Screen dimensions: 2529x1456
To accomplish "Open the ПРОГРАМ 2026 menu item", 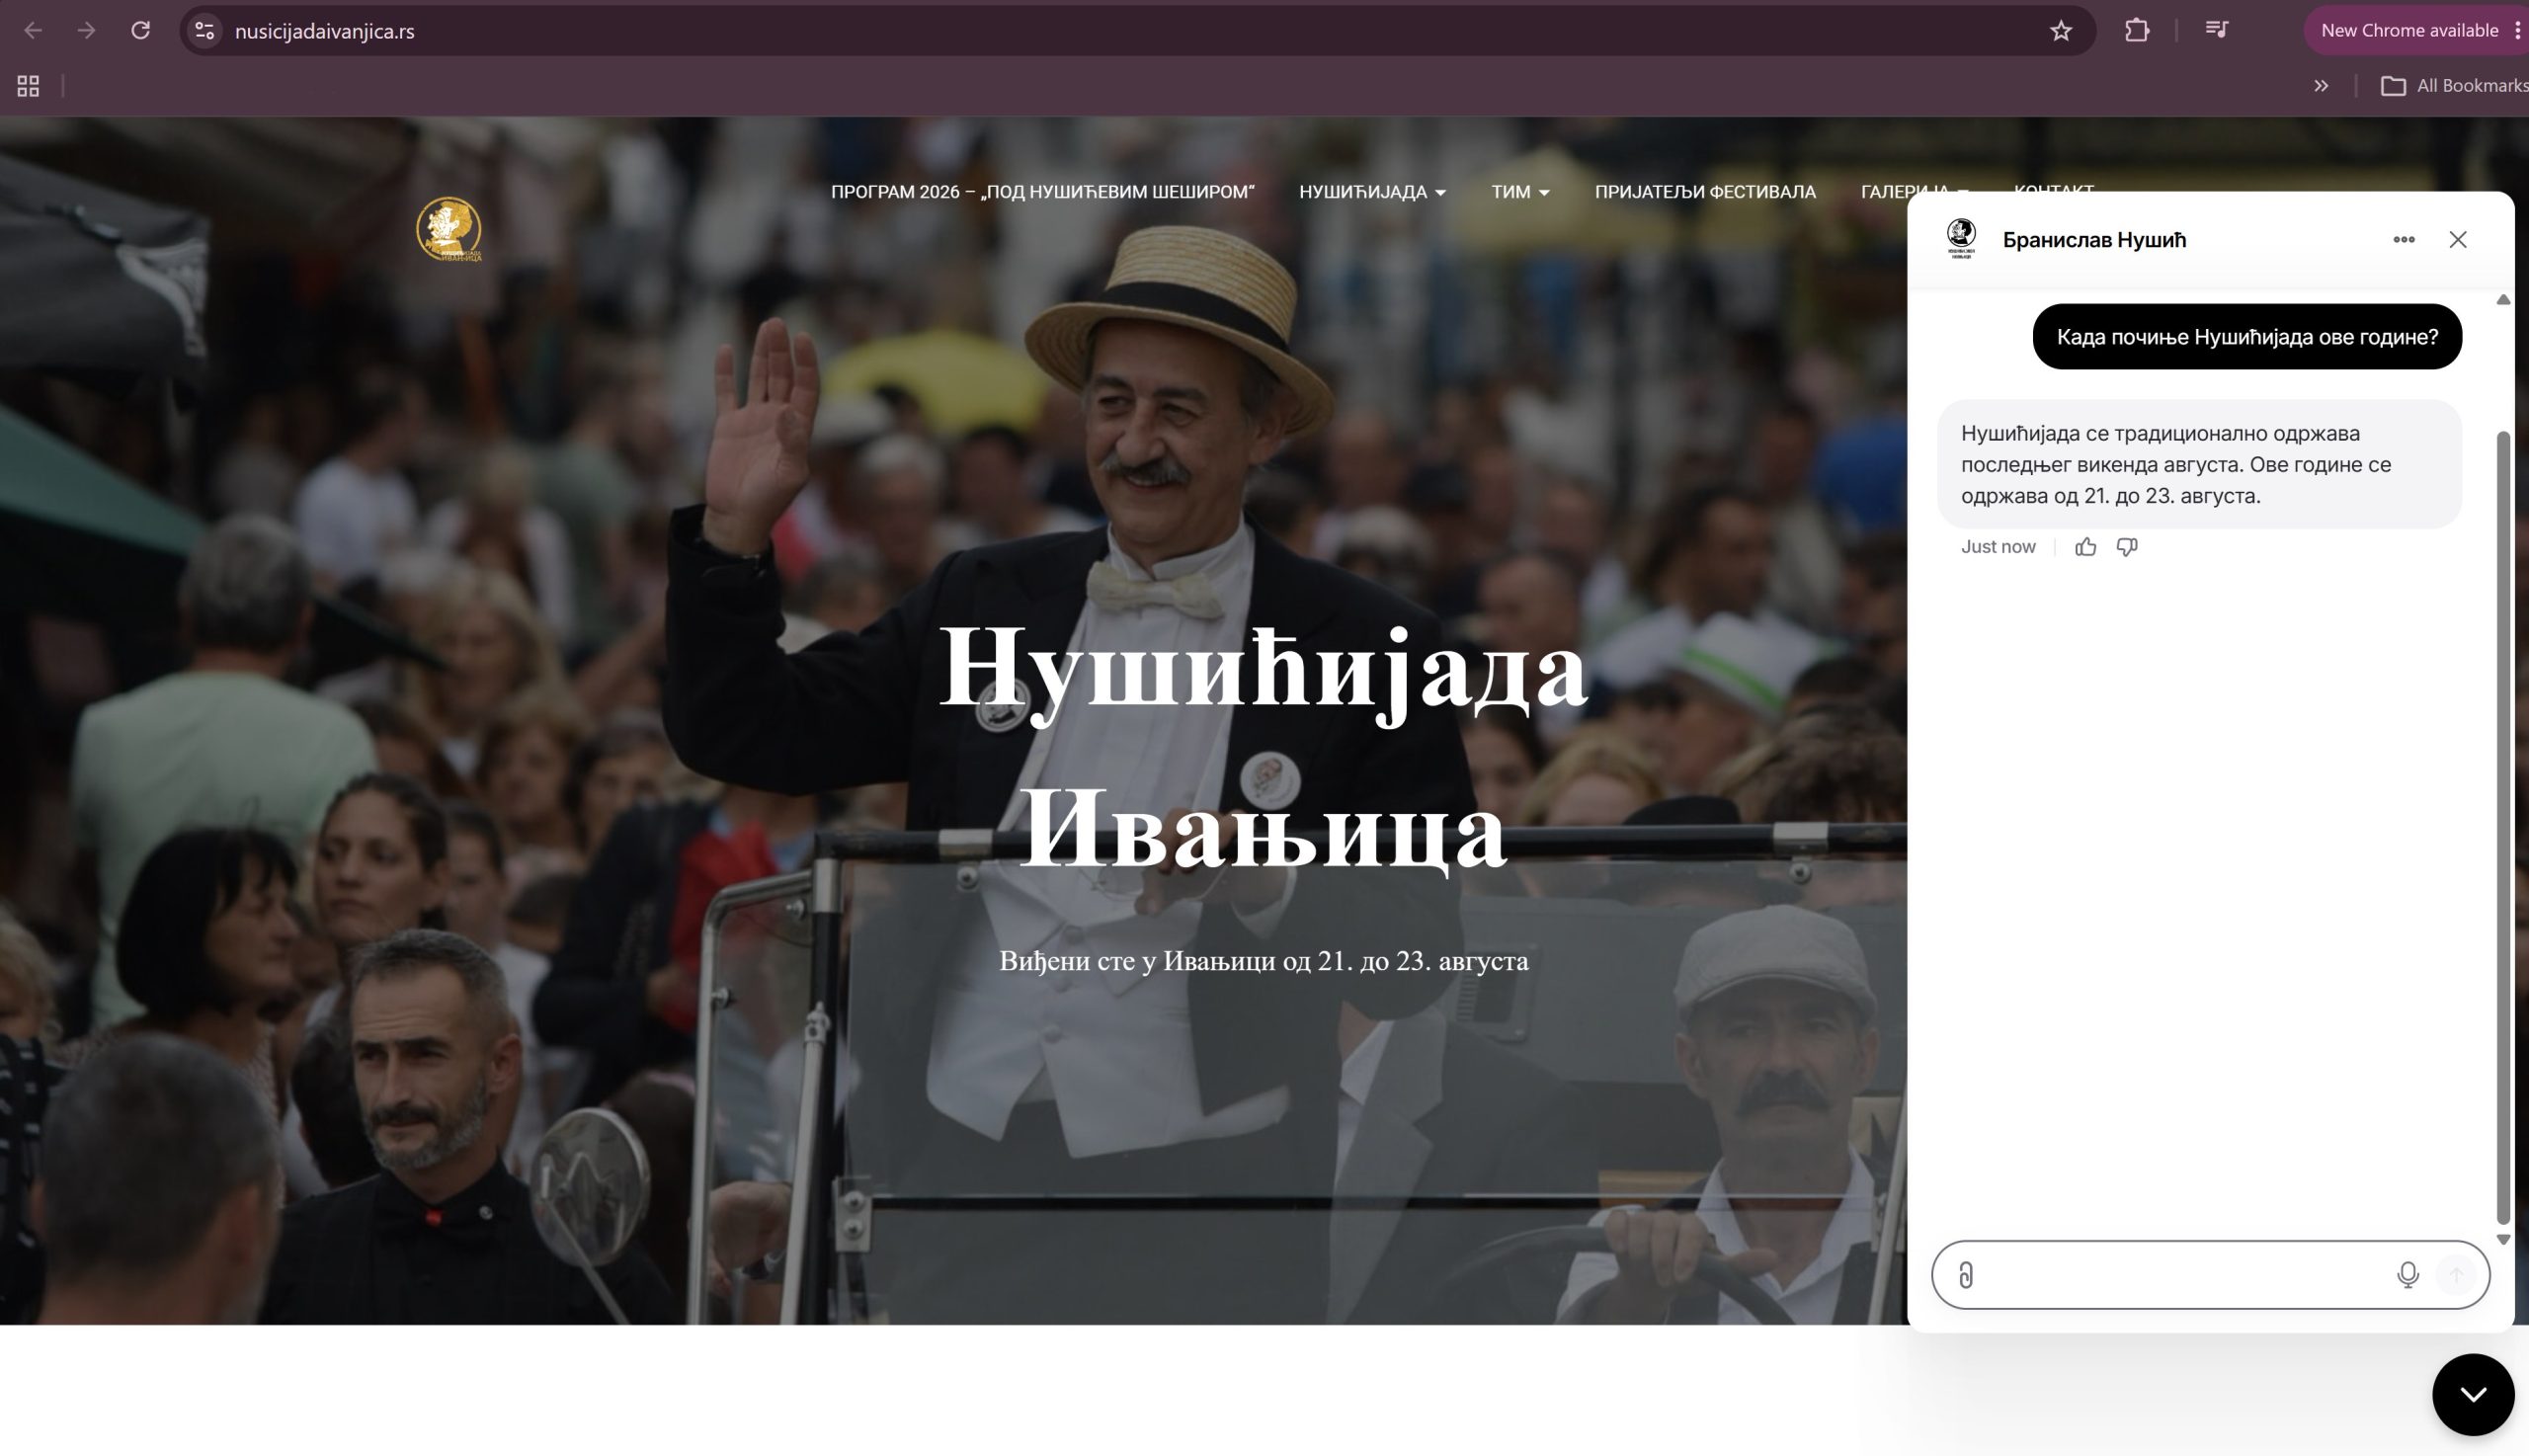I will pyautogui.click(x=1042, y=192).
